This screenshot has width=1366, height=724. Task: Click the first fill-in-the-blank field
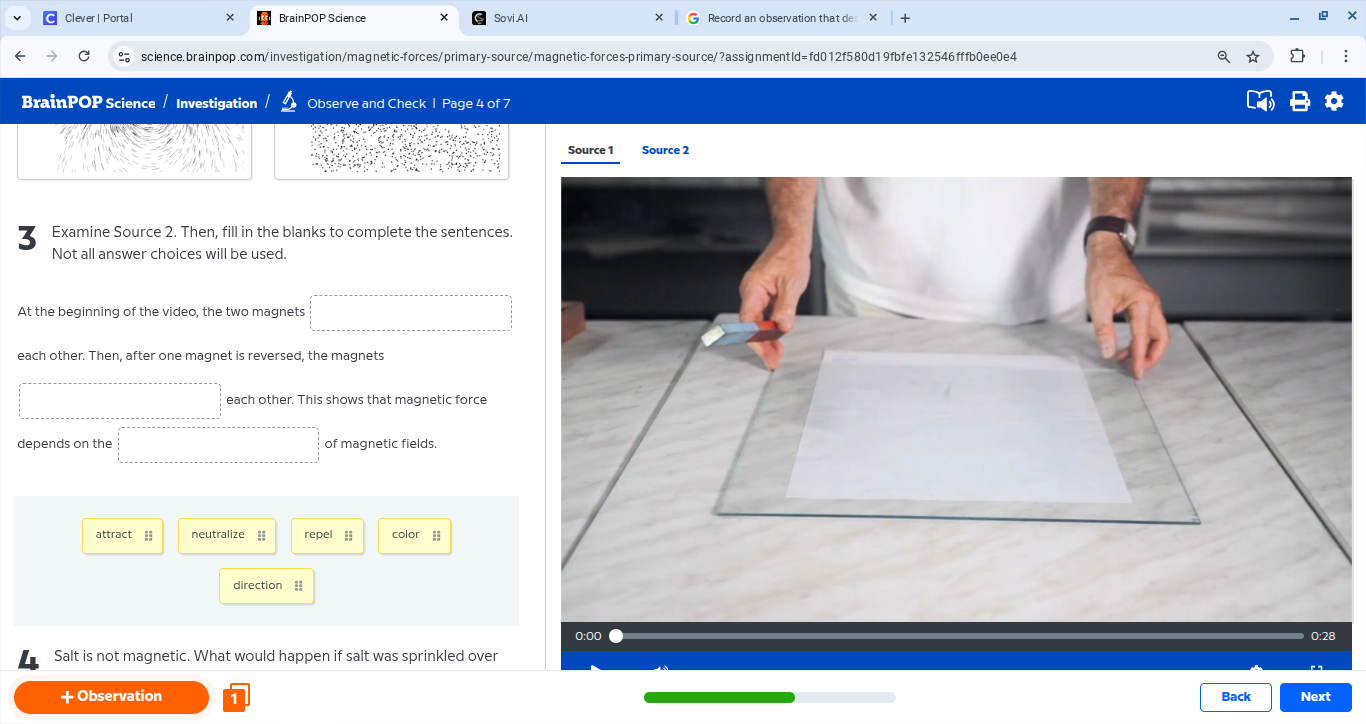(x=410, y=312)
